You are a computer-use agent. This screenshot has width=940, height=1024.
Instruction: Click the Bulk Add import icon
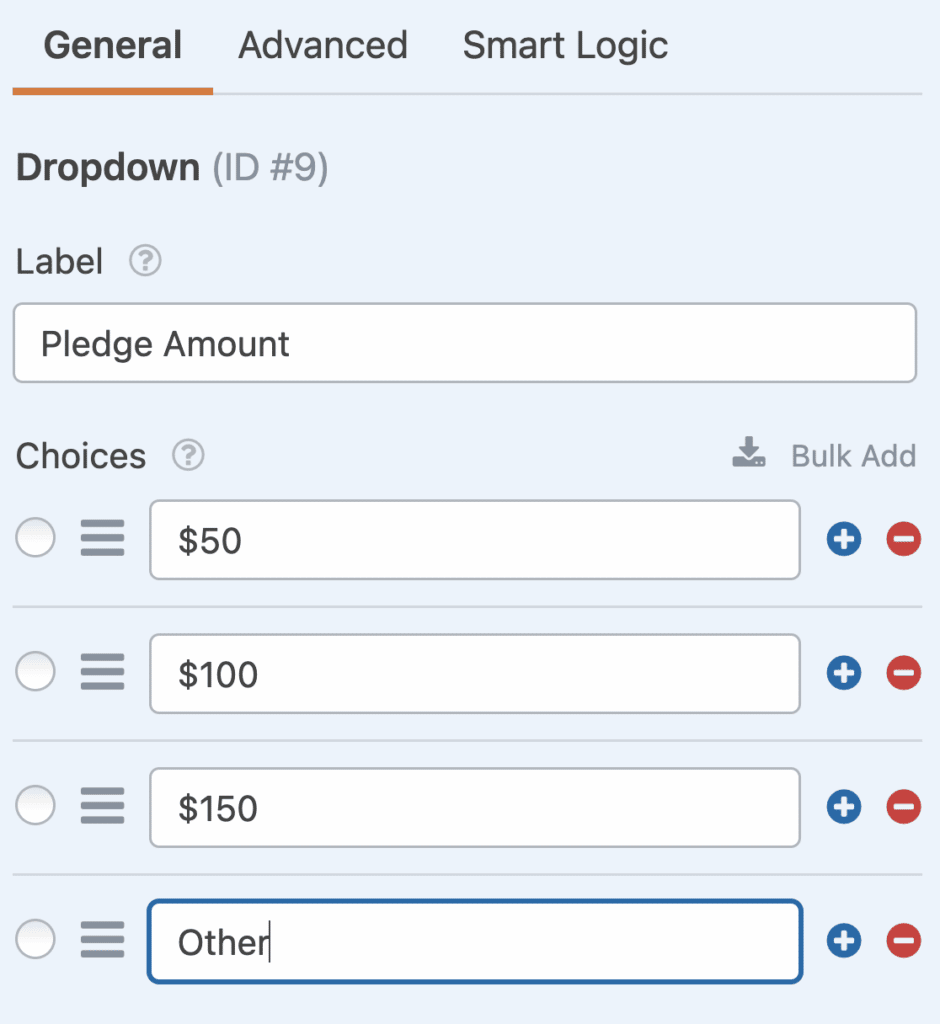pyautogui.click(x=747, y=453)
